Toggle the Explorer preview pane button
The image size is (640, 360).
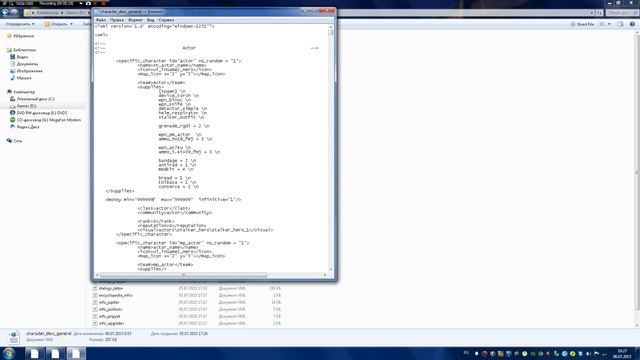pos(620,24)
